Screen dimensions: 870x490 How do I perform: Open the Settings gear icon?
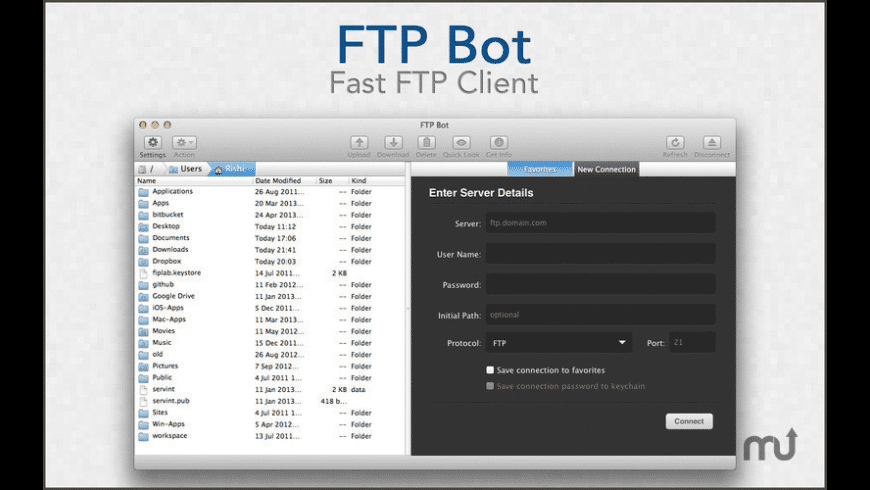click(153, 143)
